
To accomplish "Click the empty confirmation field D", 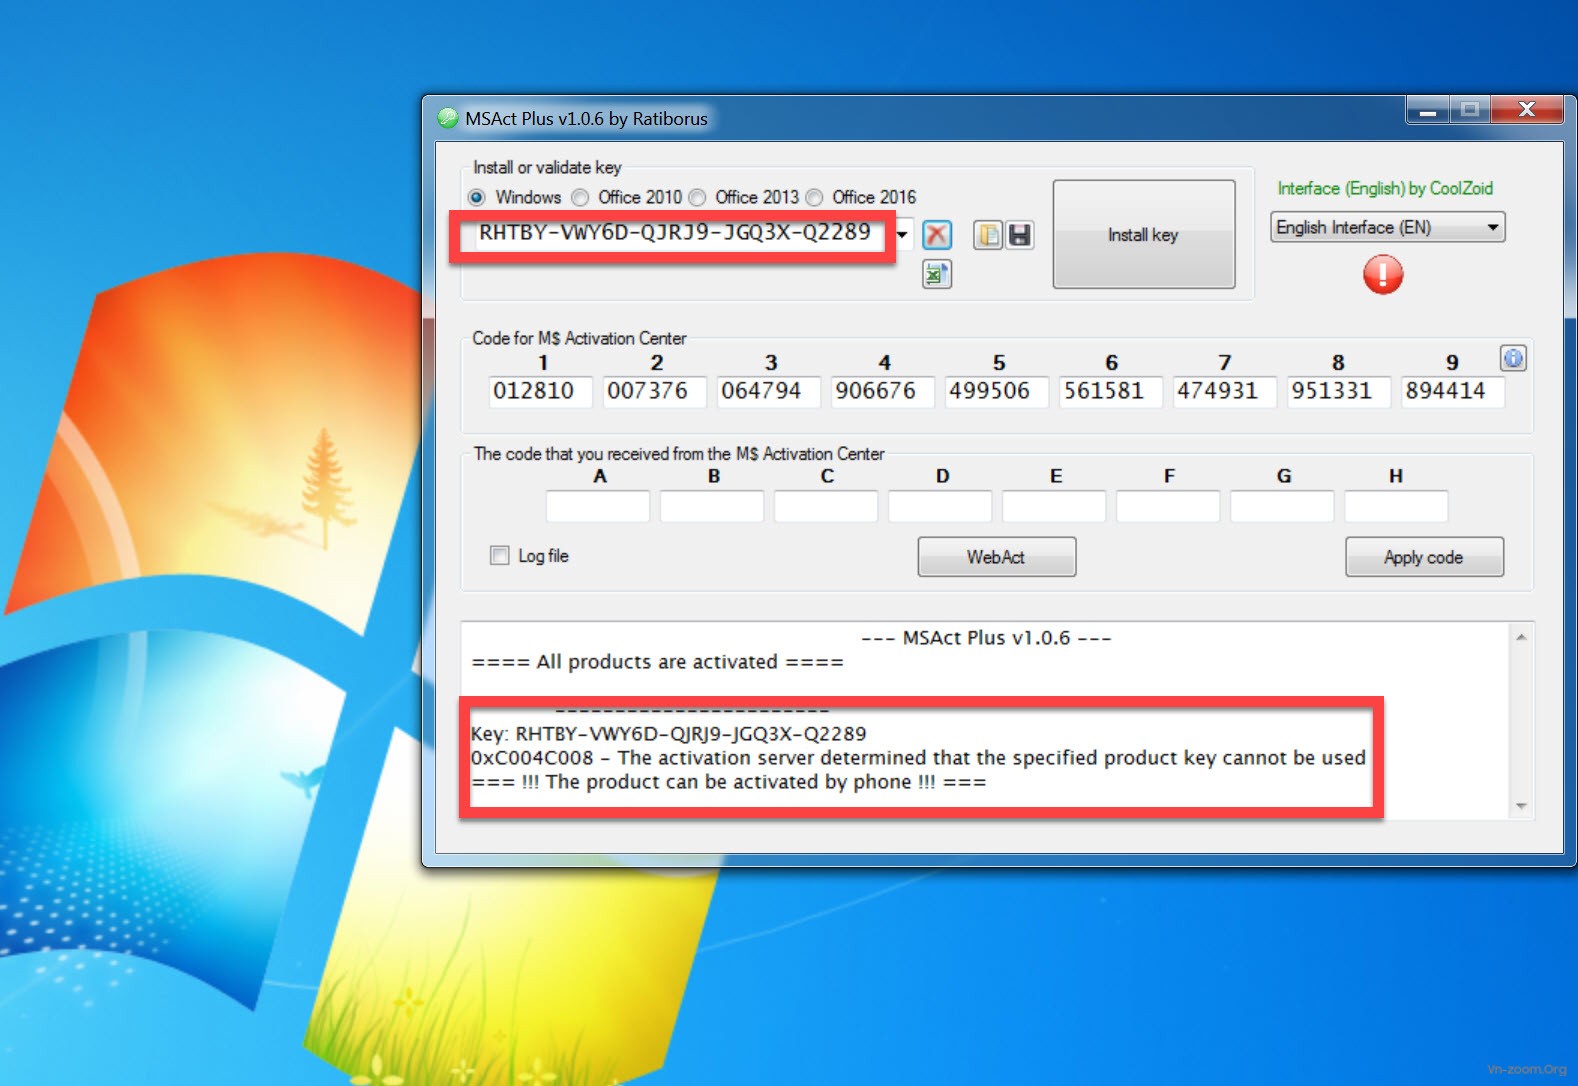I will 940,506.
